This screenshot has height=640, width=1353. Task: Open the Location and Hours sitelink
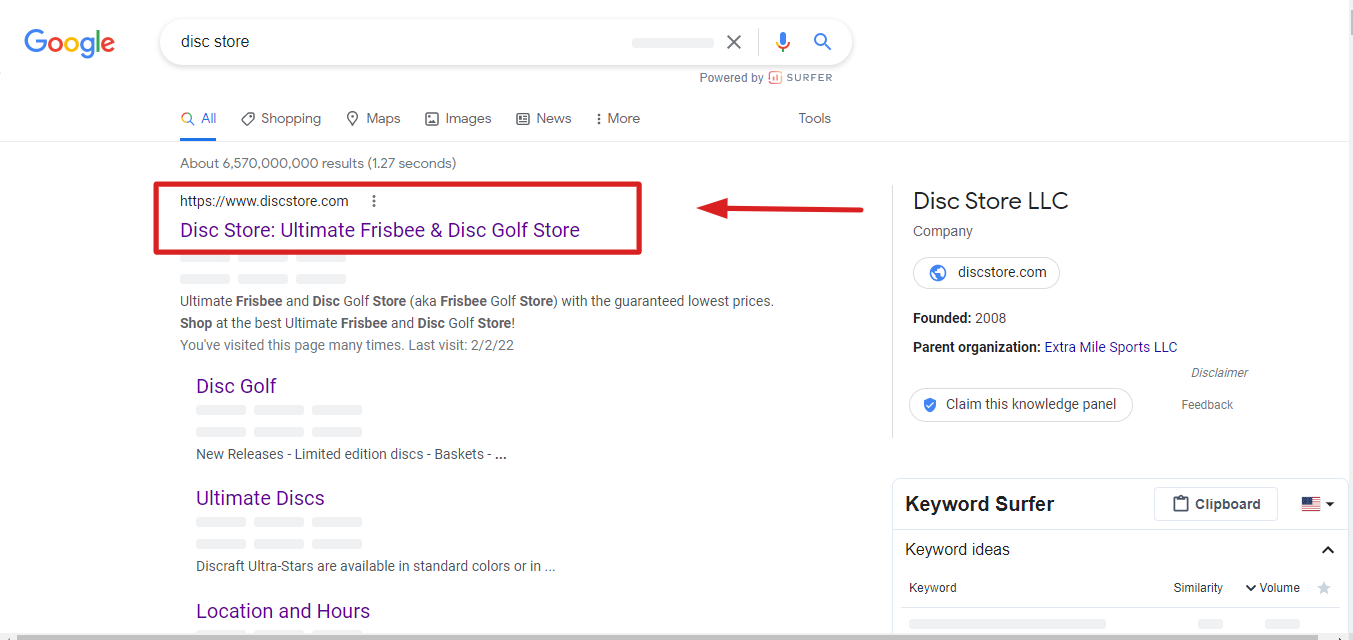pyautogui.click(x=283, y=611)
